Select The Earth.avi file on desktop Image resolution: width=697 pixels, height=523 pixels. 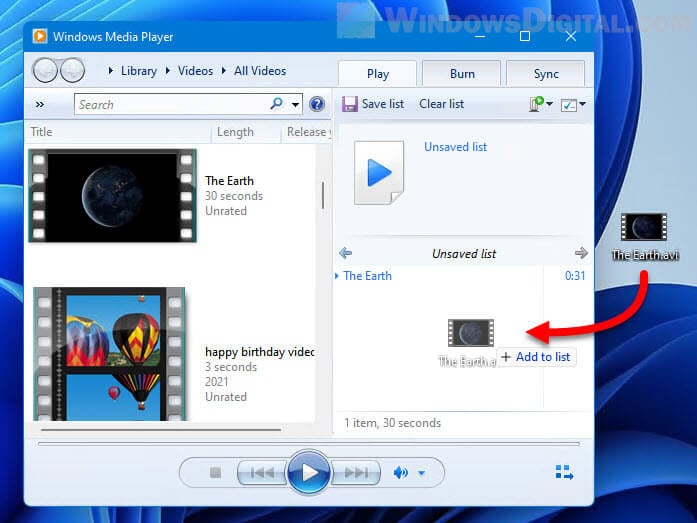[x=645, y=236]
